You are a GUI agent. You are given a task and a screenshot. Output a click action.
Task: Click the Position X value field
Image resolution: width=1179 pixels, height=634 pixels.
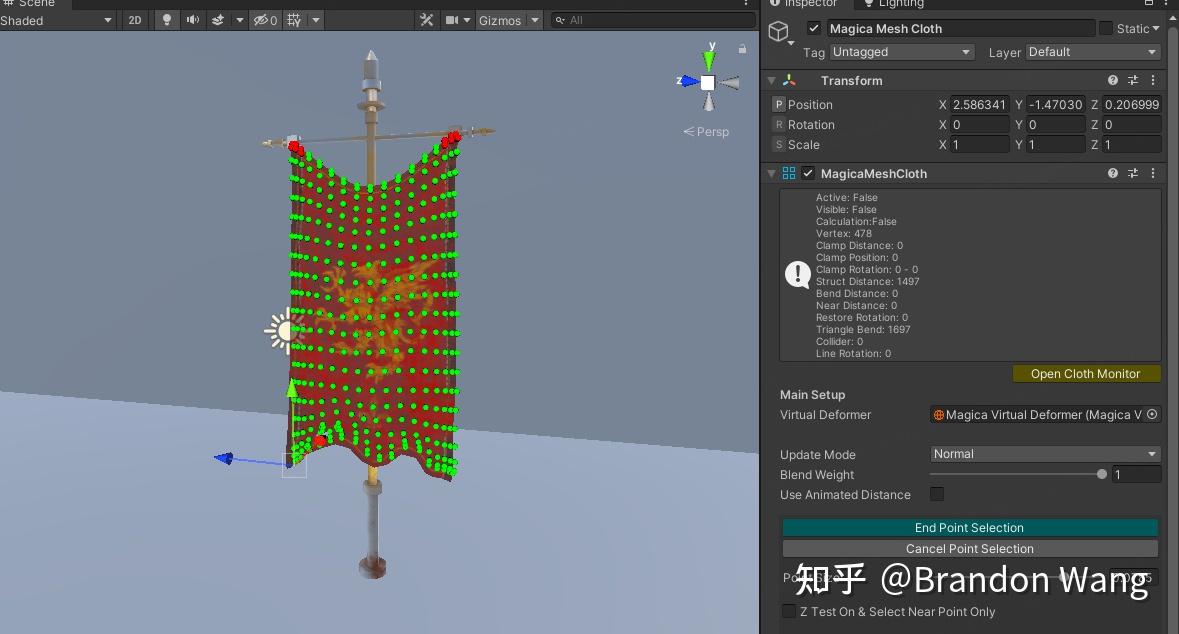point(978,105)
